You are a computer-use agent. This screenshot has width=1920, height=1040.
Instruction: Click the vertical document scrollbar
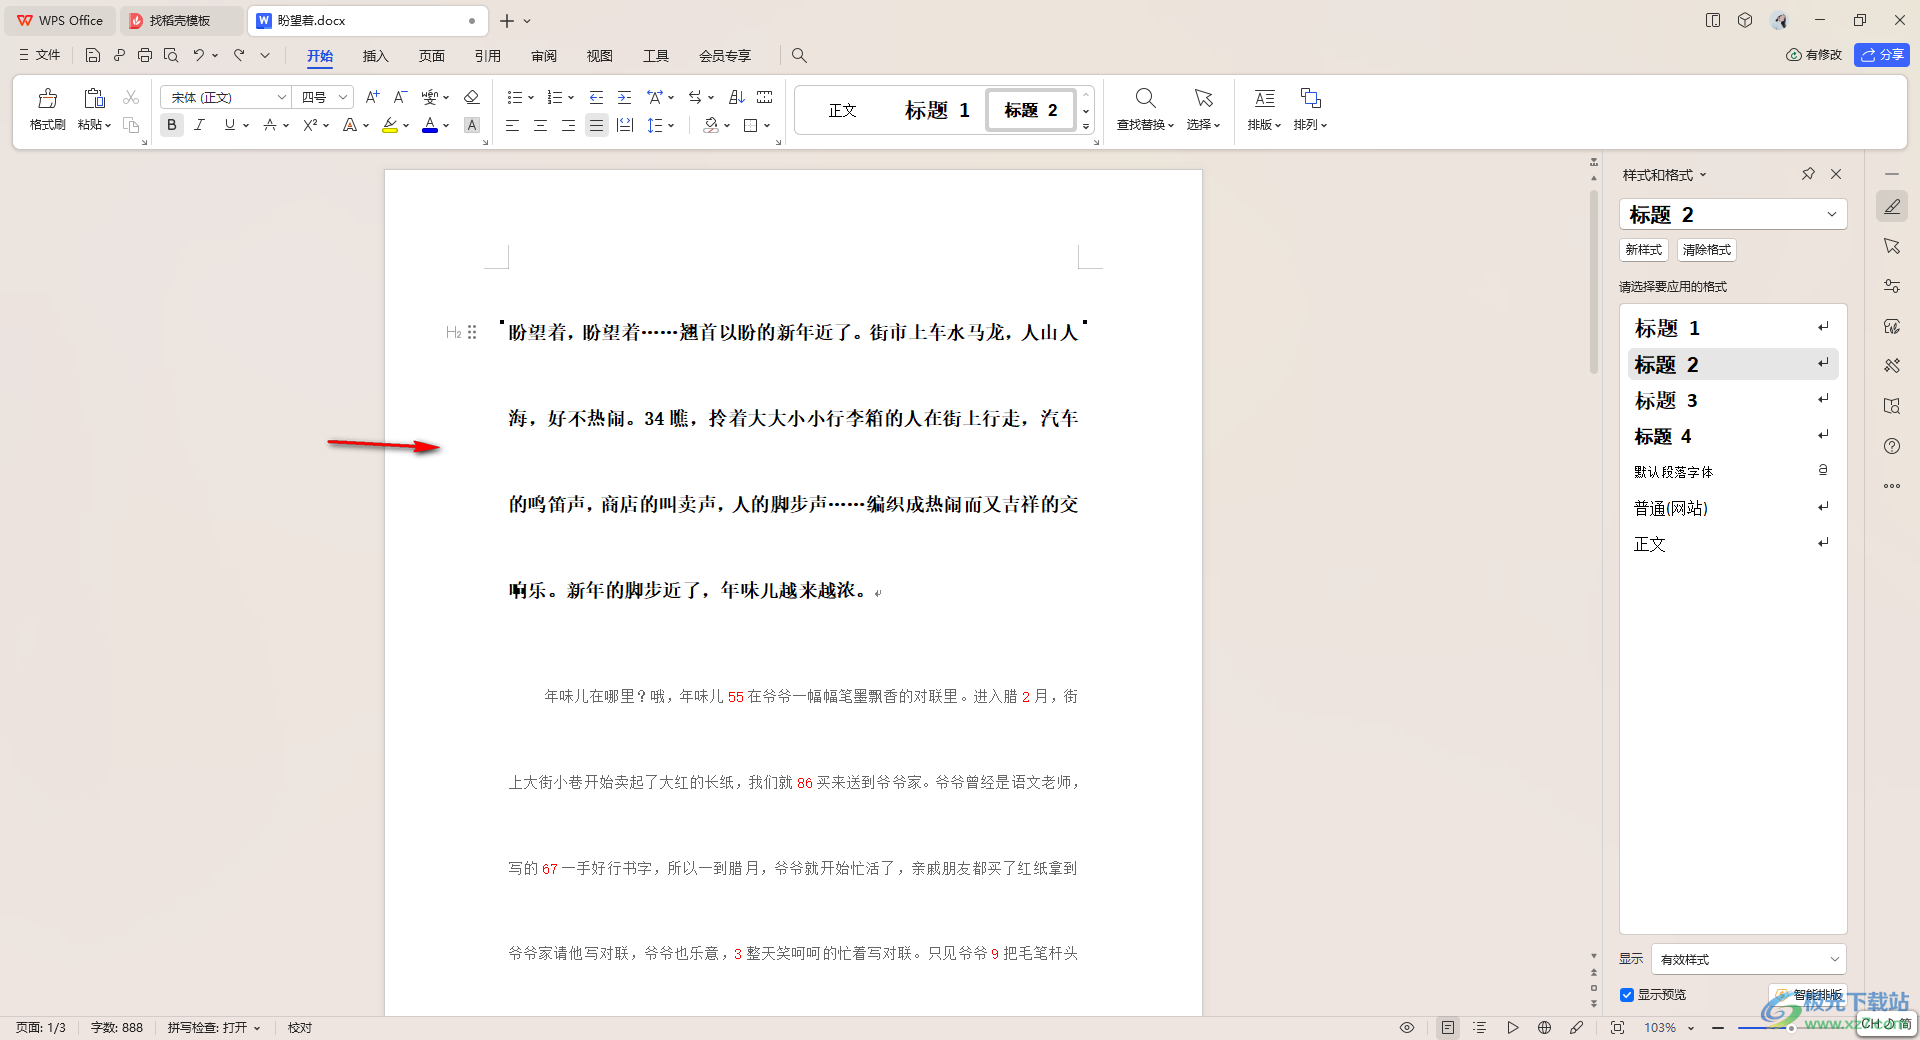coord(1594,284)
